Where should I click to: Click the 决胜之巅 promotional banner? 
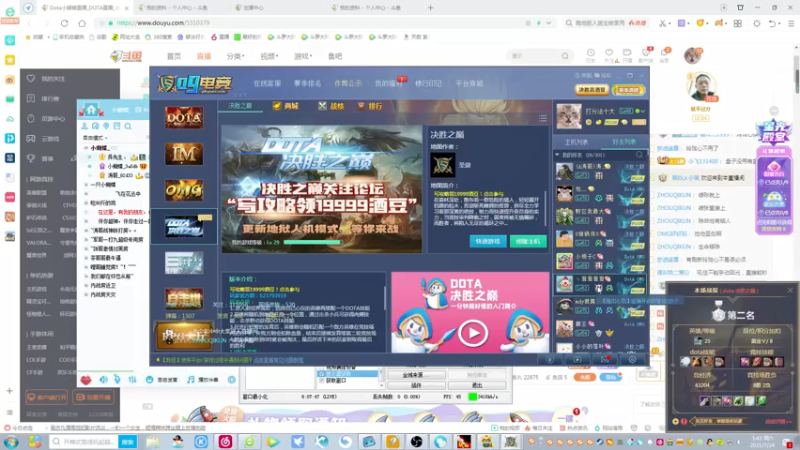(x=321, y=189)
